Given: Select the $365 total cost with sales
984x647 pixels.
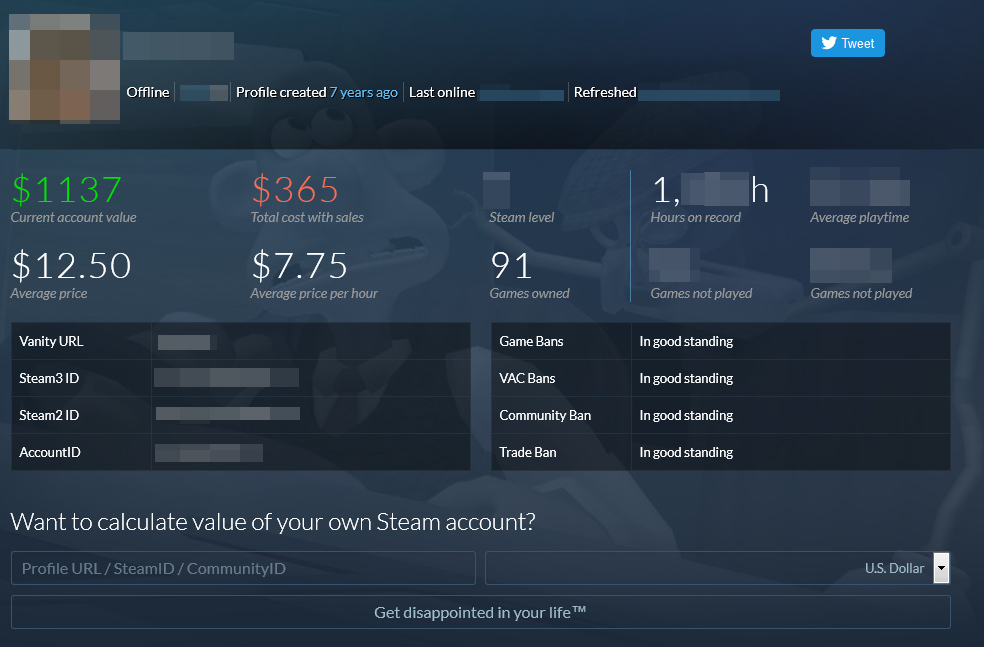Looking at the screenshot, I should [x=295, y=190].
